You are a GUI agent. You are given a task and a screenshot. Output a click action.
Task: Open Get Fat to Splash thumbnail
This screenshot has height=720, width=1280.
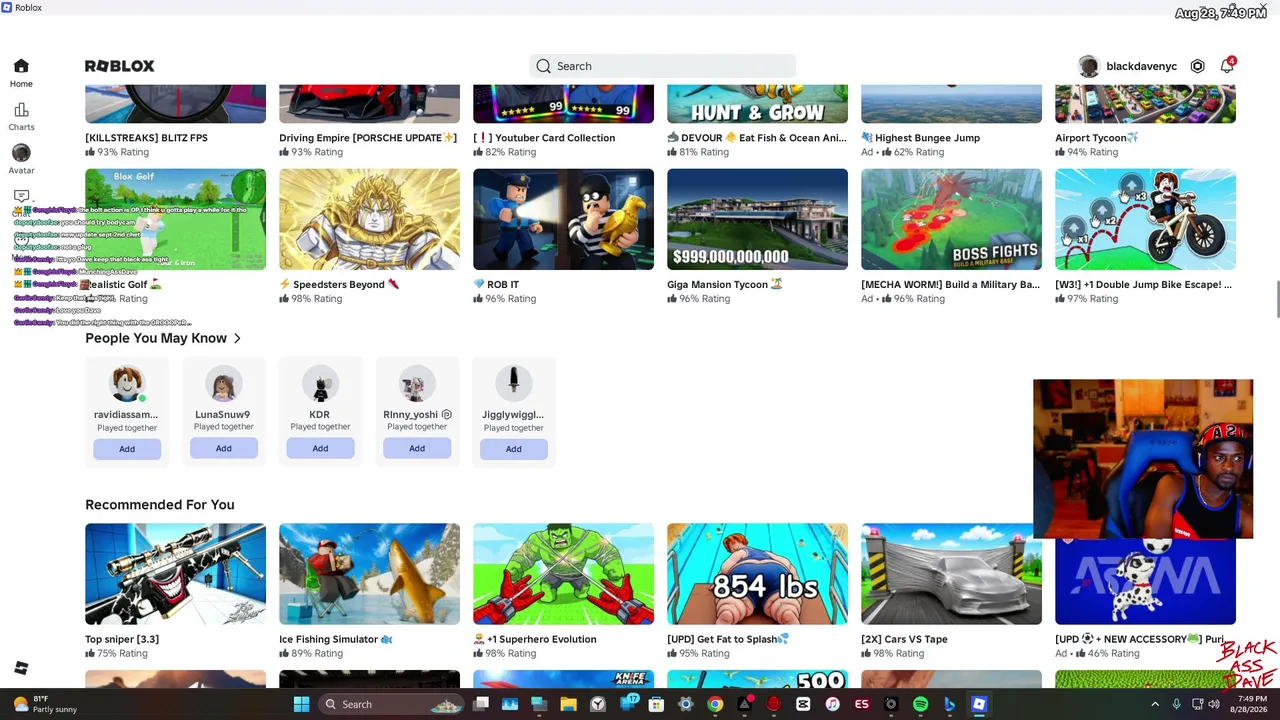click(x=757, y=574)
